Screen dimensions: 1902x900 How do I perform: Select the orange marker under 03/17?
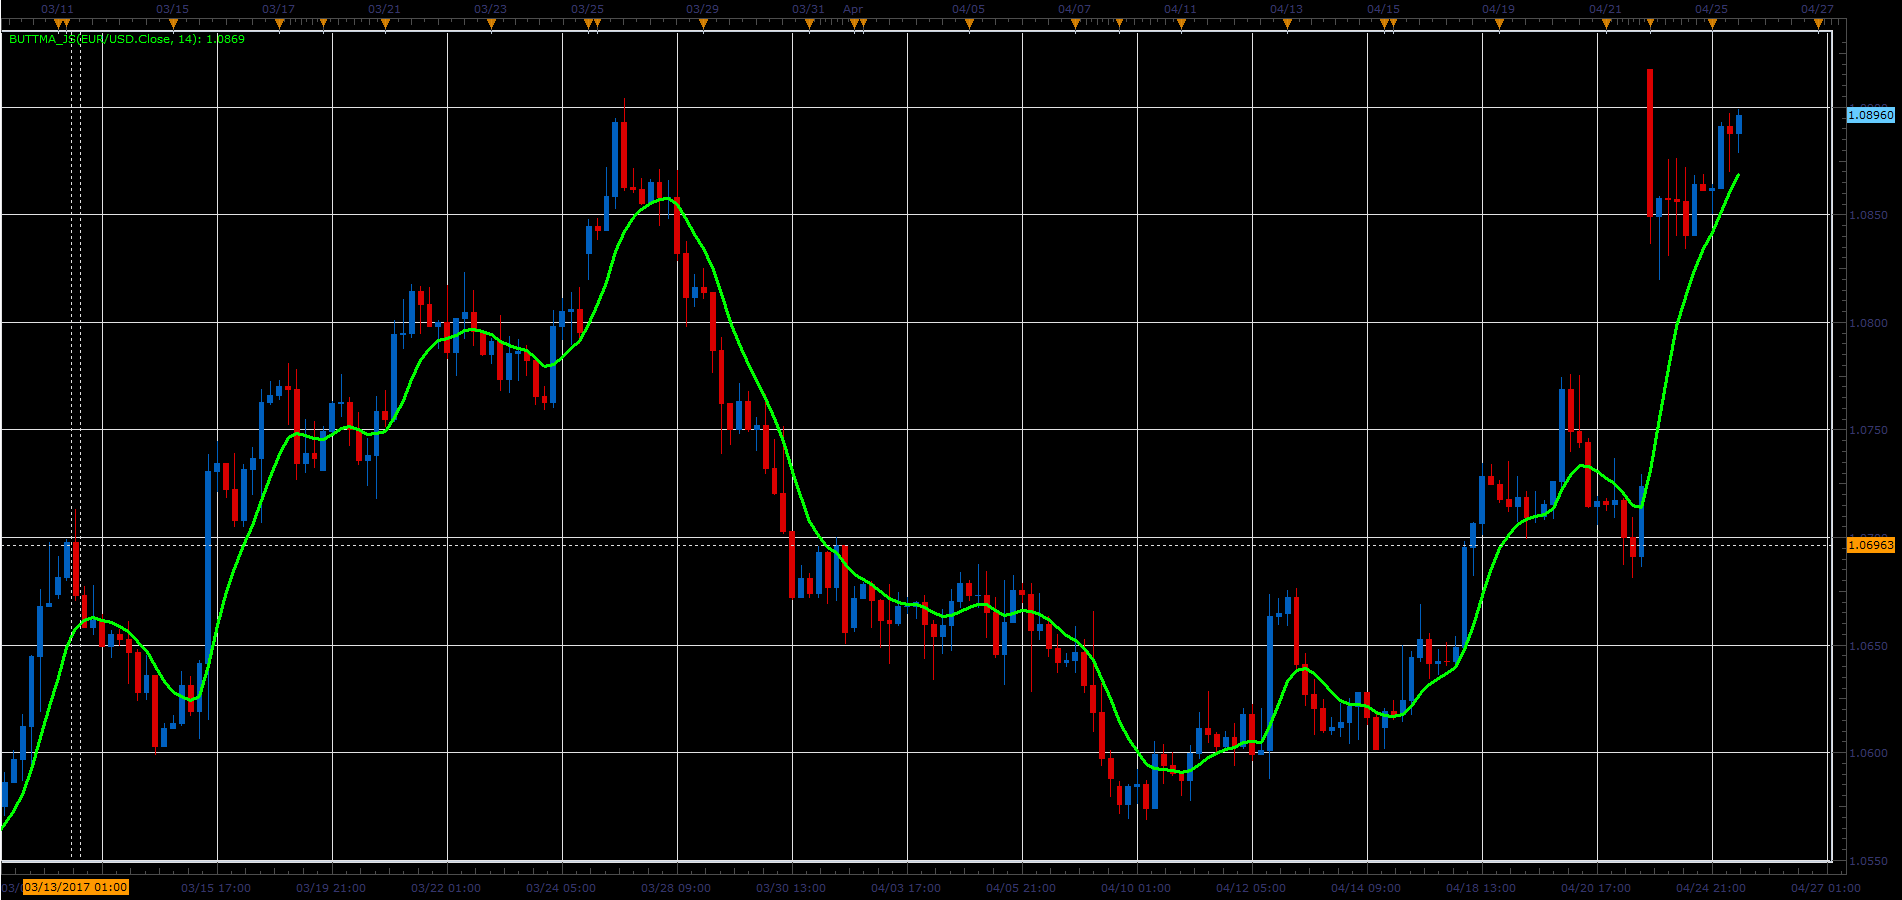279,24
